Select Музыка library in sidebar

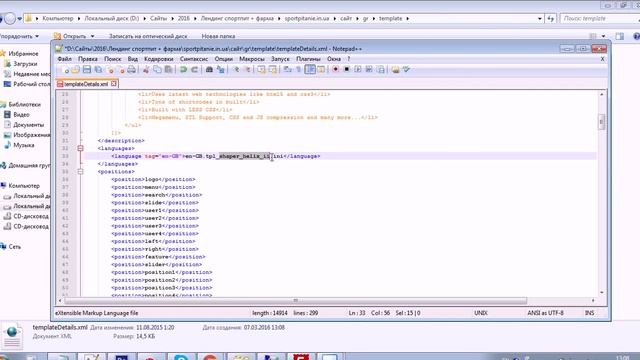(24, 145)
